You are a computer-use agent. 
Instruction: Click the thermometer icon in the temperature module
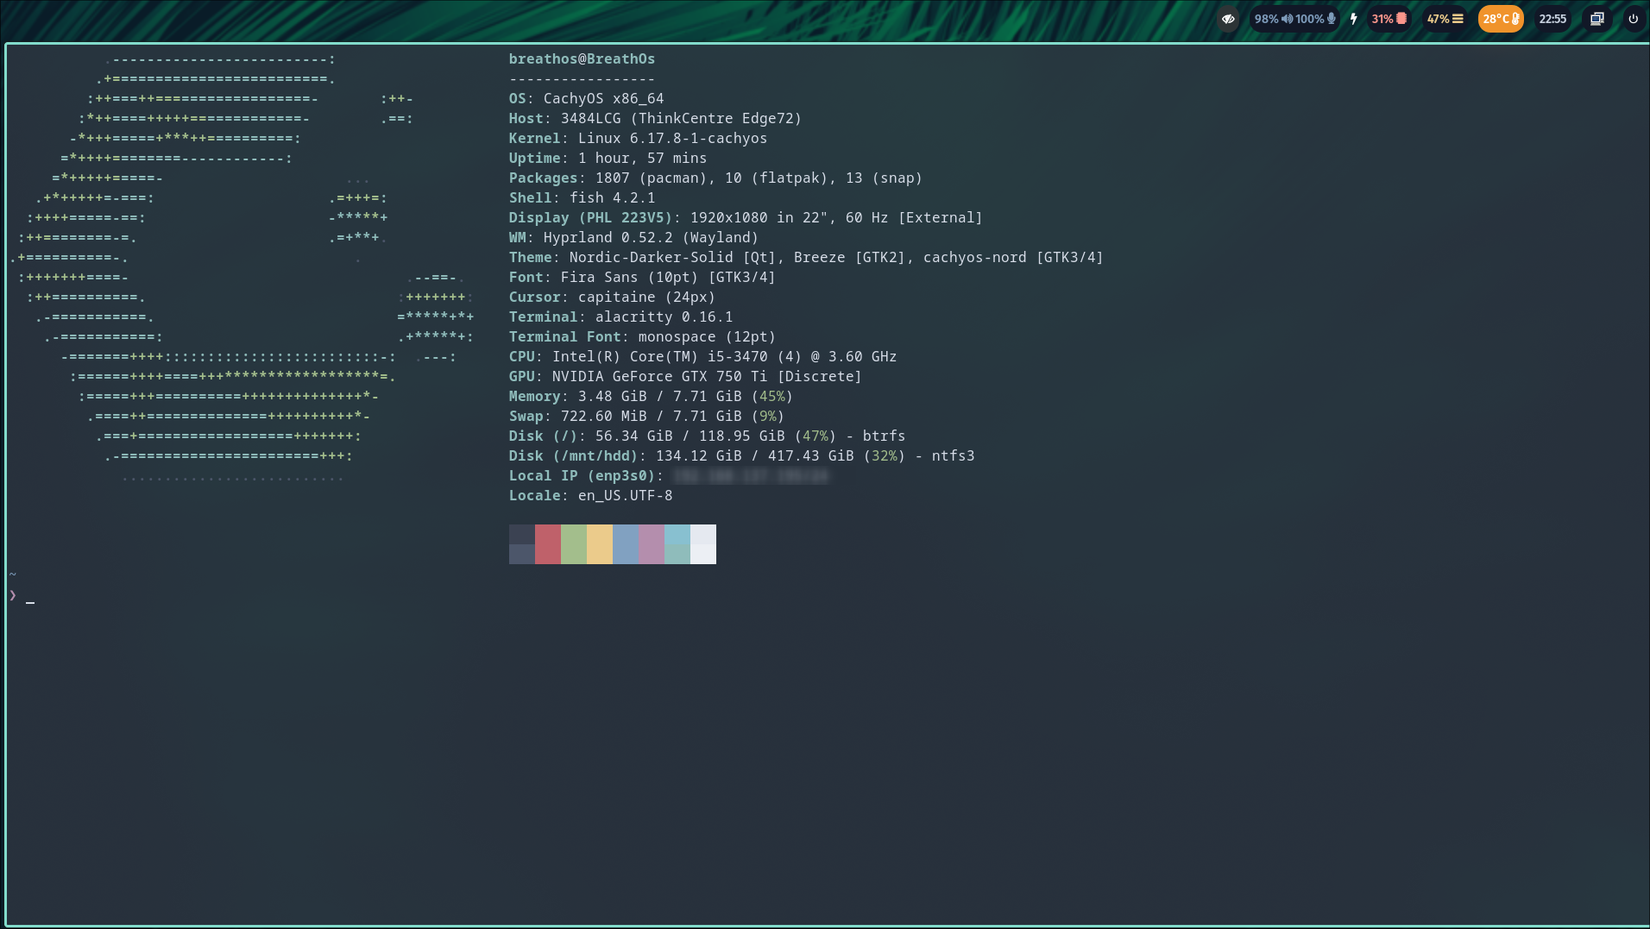click(1514, 18)
